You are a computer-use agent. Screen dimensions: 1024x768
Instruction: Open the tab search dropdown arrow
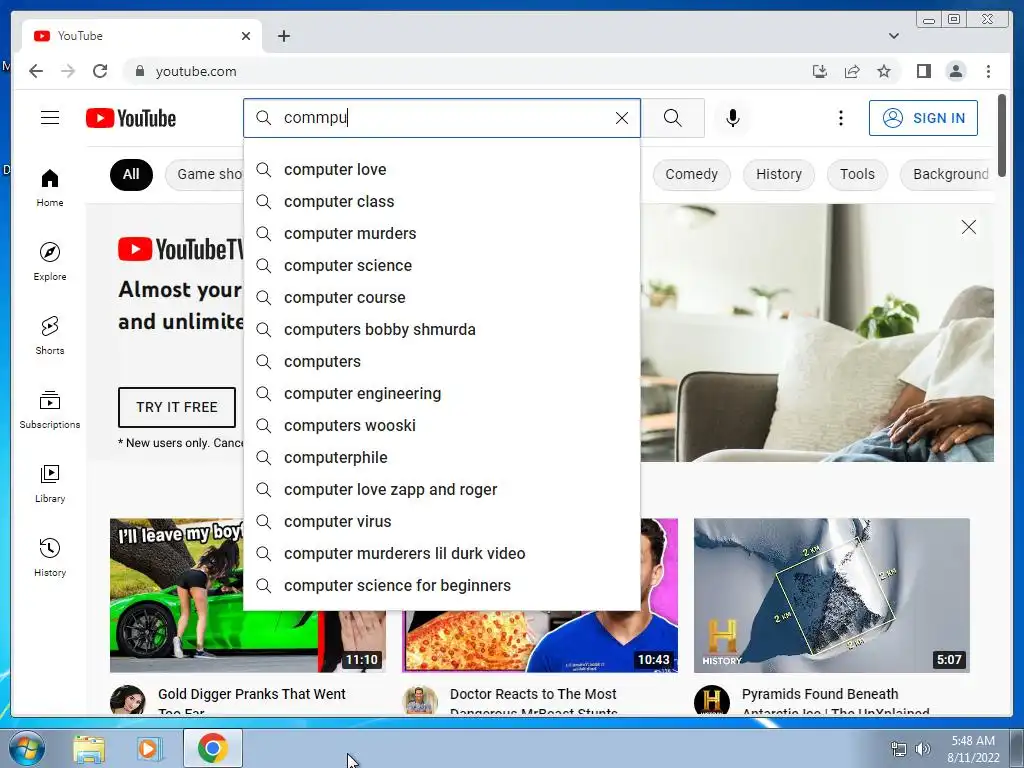coord(894,36)
